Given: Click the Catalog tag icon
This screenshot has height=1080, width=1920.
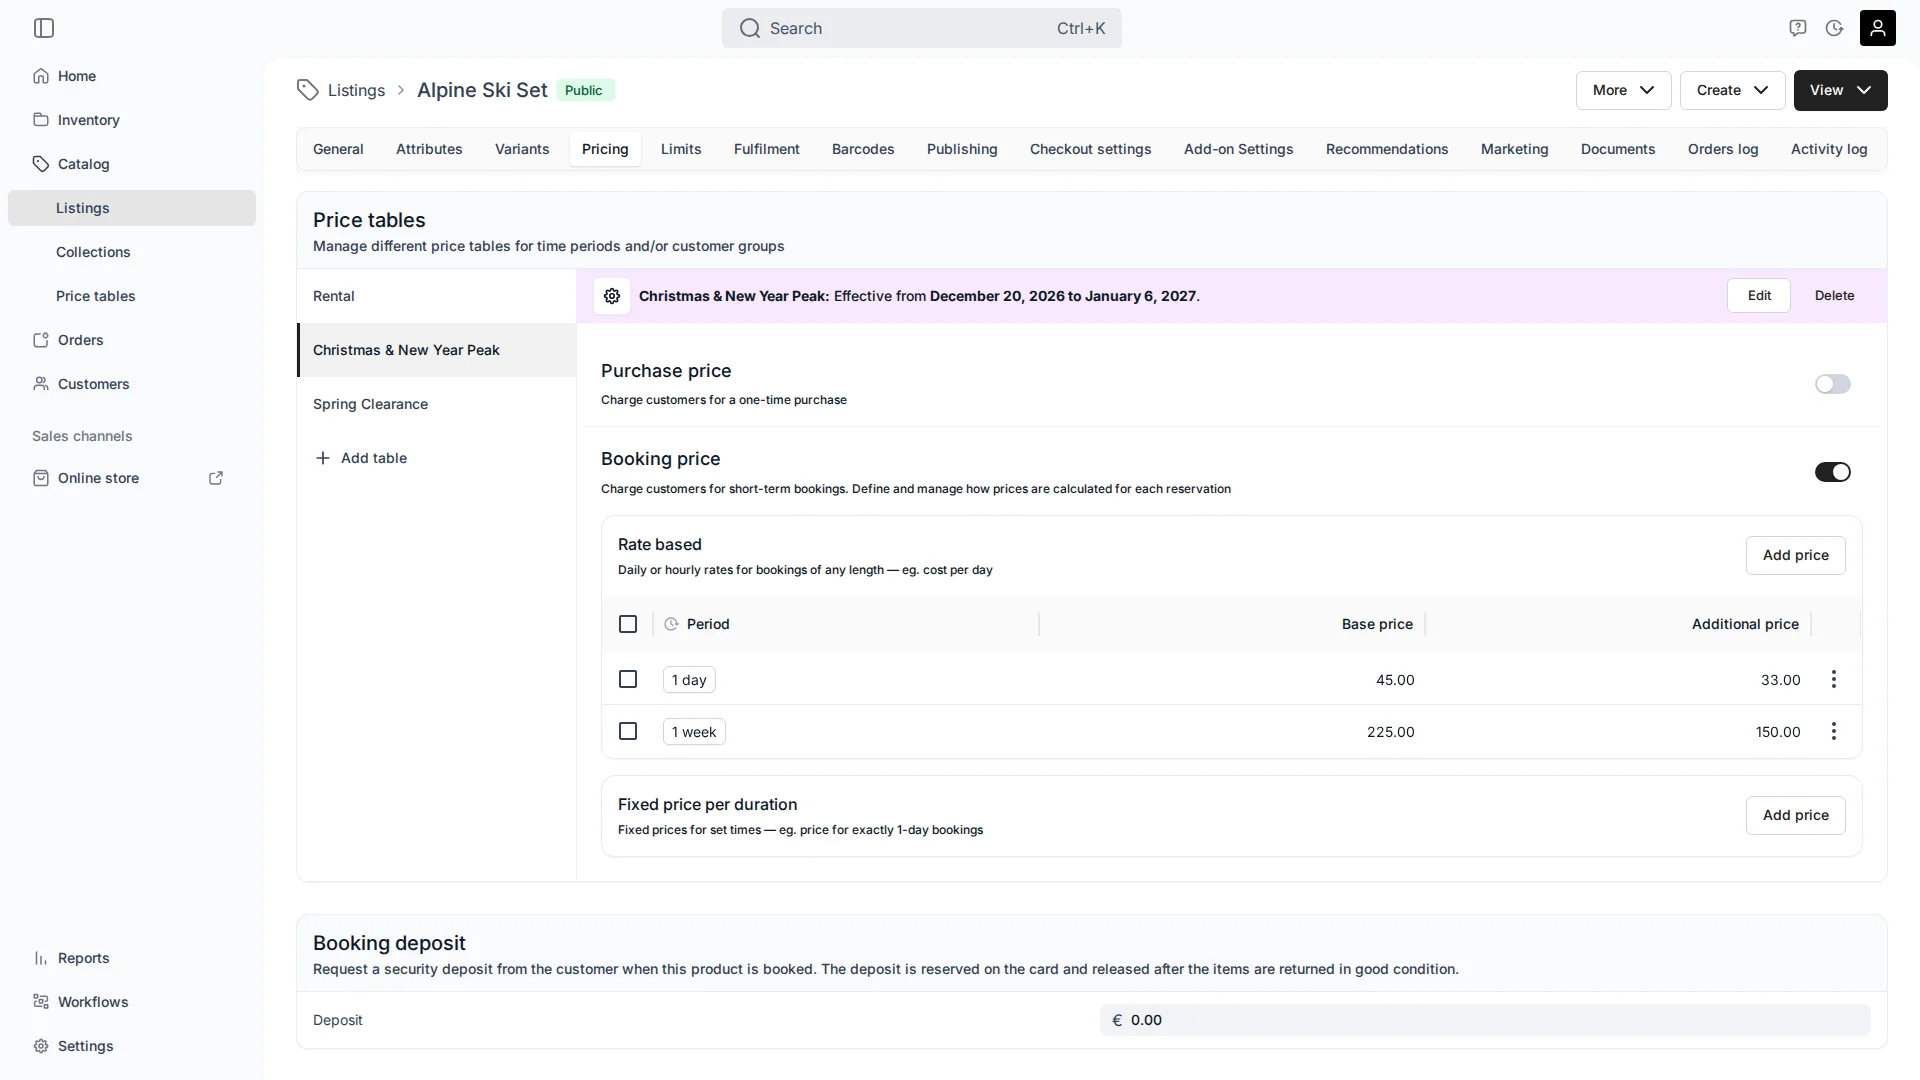Looking at the screenshot, I should 41,164.
